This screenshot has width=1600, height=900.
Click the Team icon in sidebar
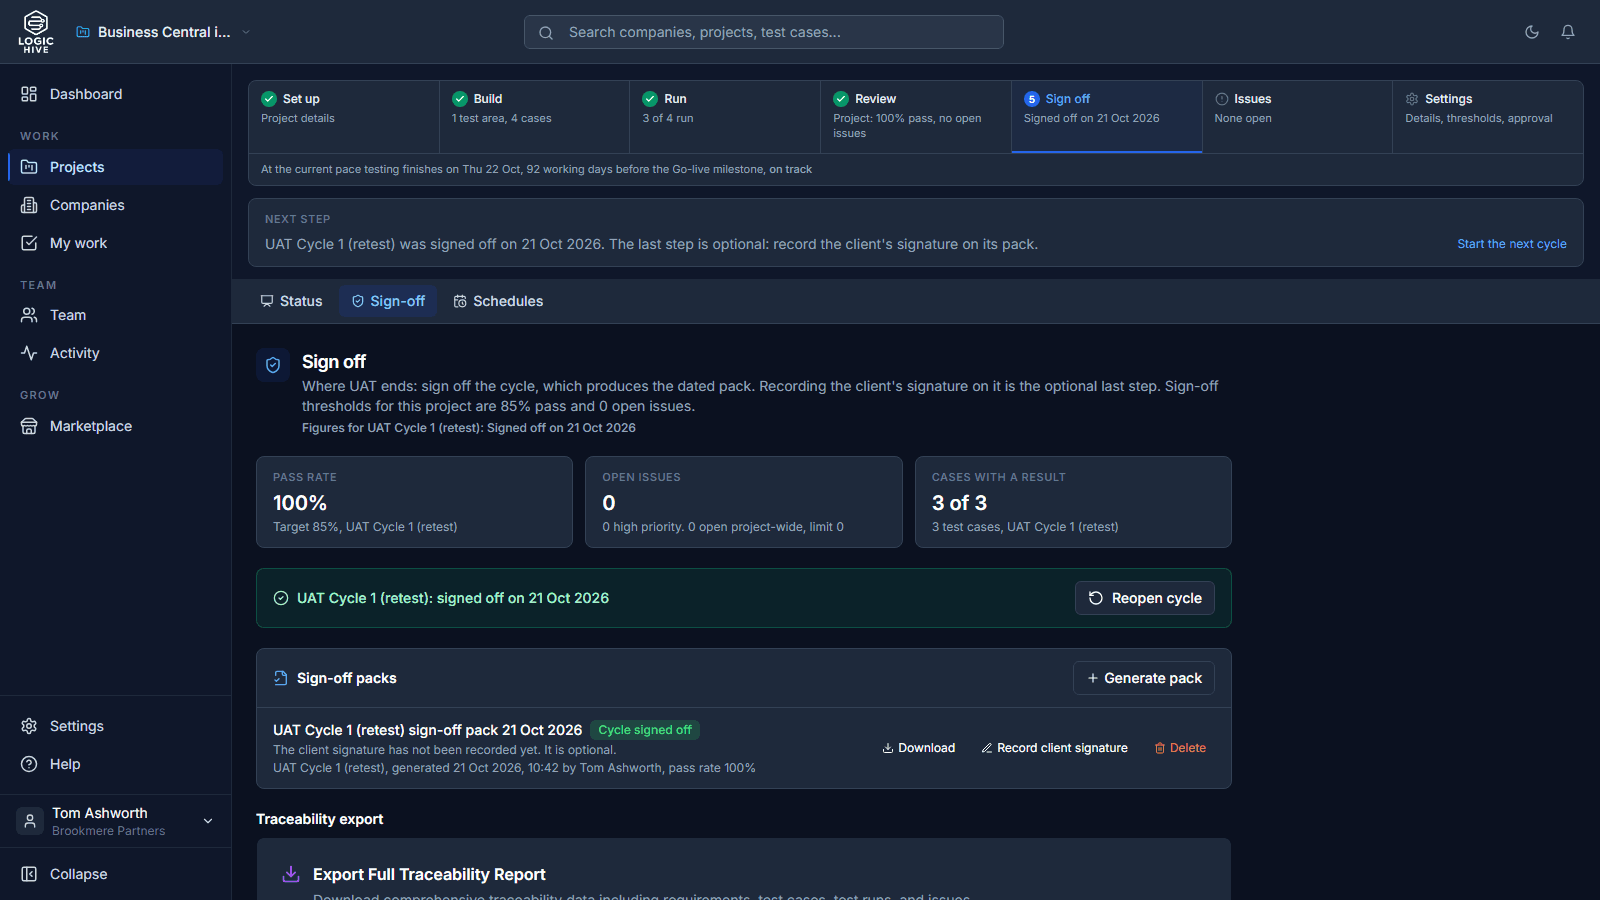click(x=29, y=315)
